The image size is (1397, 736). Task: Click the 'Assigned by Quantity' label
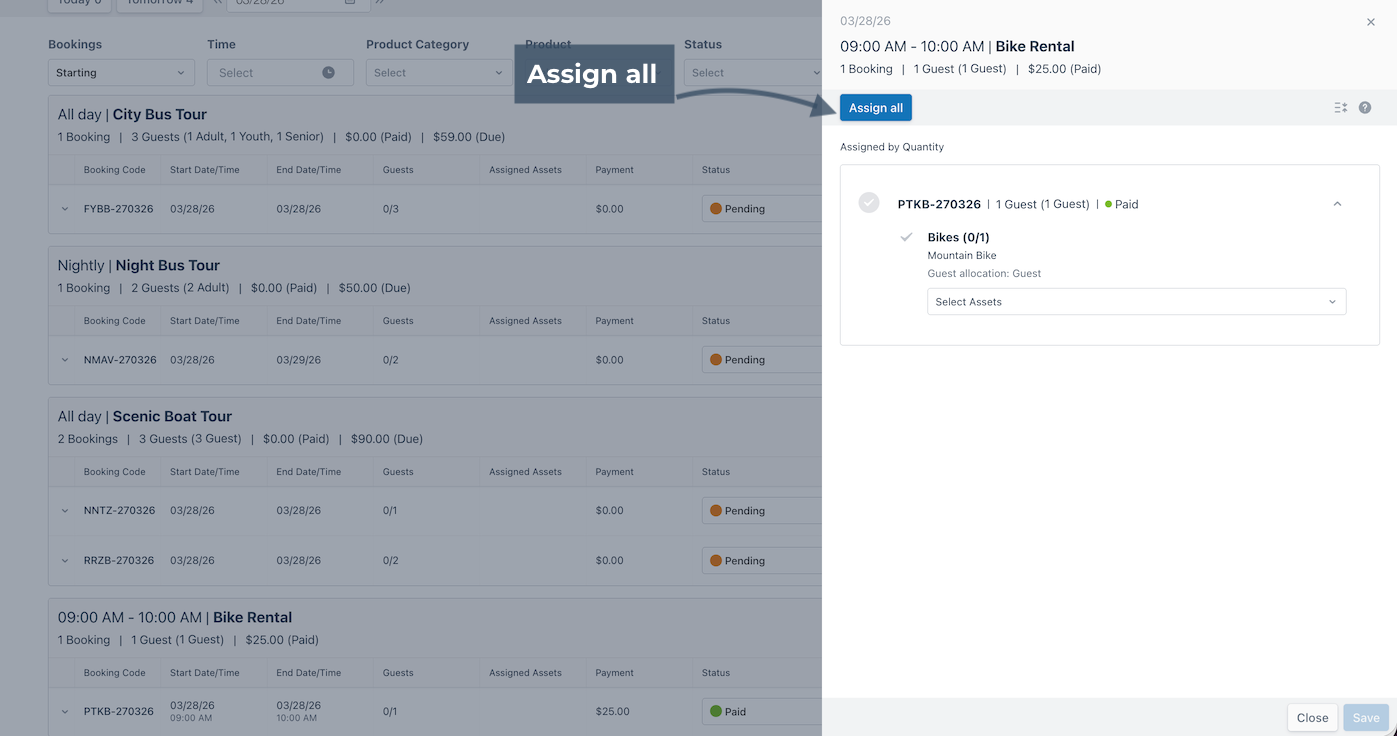[x=892, y=147]
